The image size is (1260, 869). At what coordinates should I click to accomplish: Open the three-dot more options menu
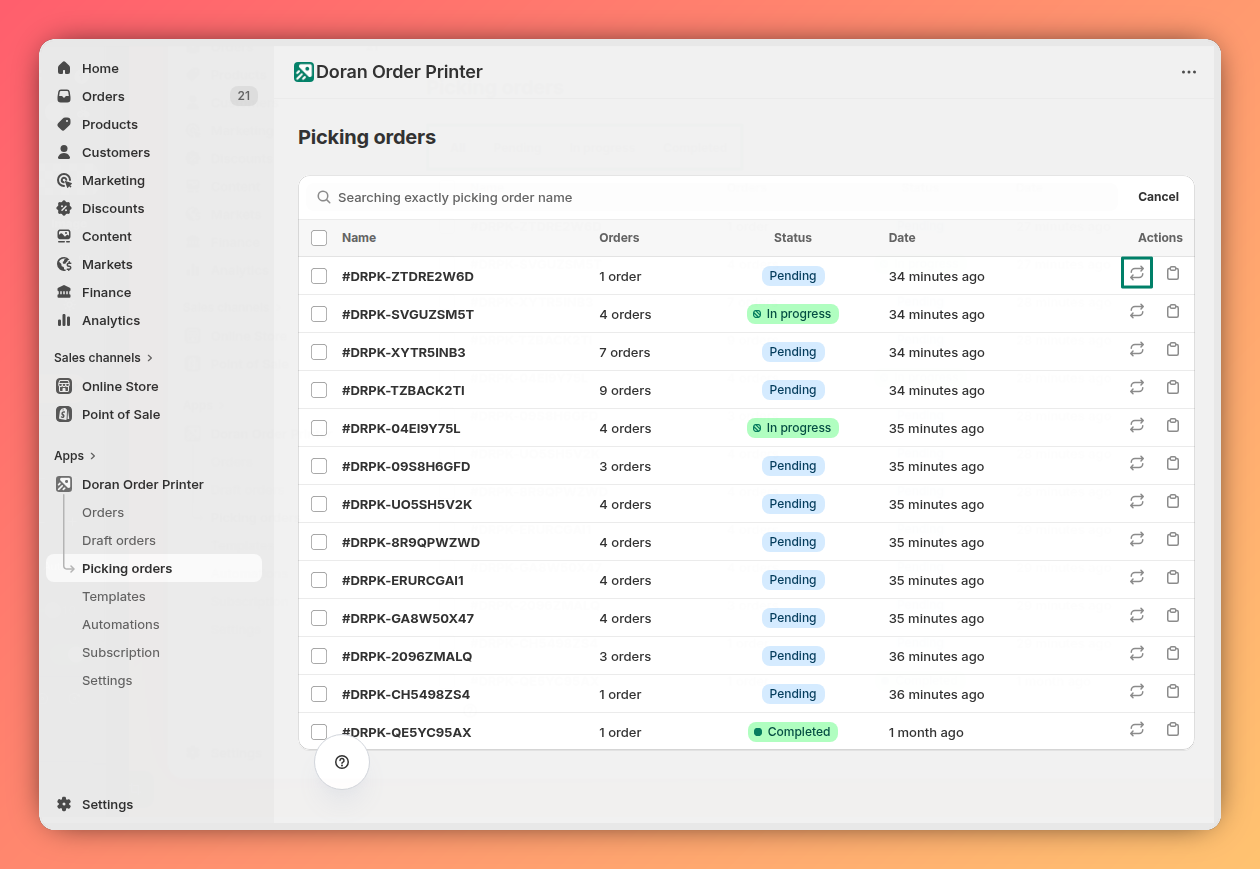(1189, 72)
